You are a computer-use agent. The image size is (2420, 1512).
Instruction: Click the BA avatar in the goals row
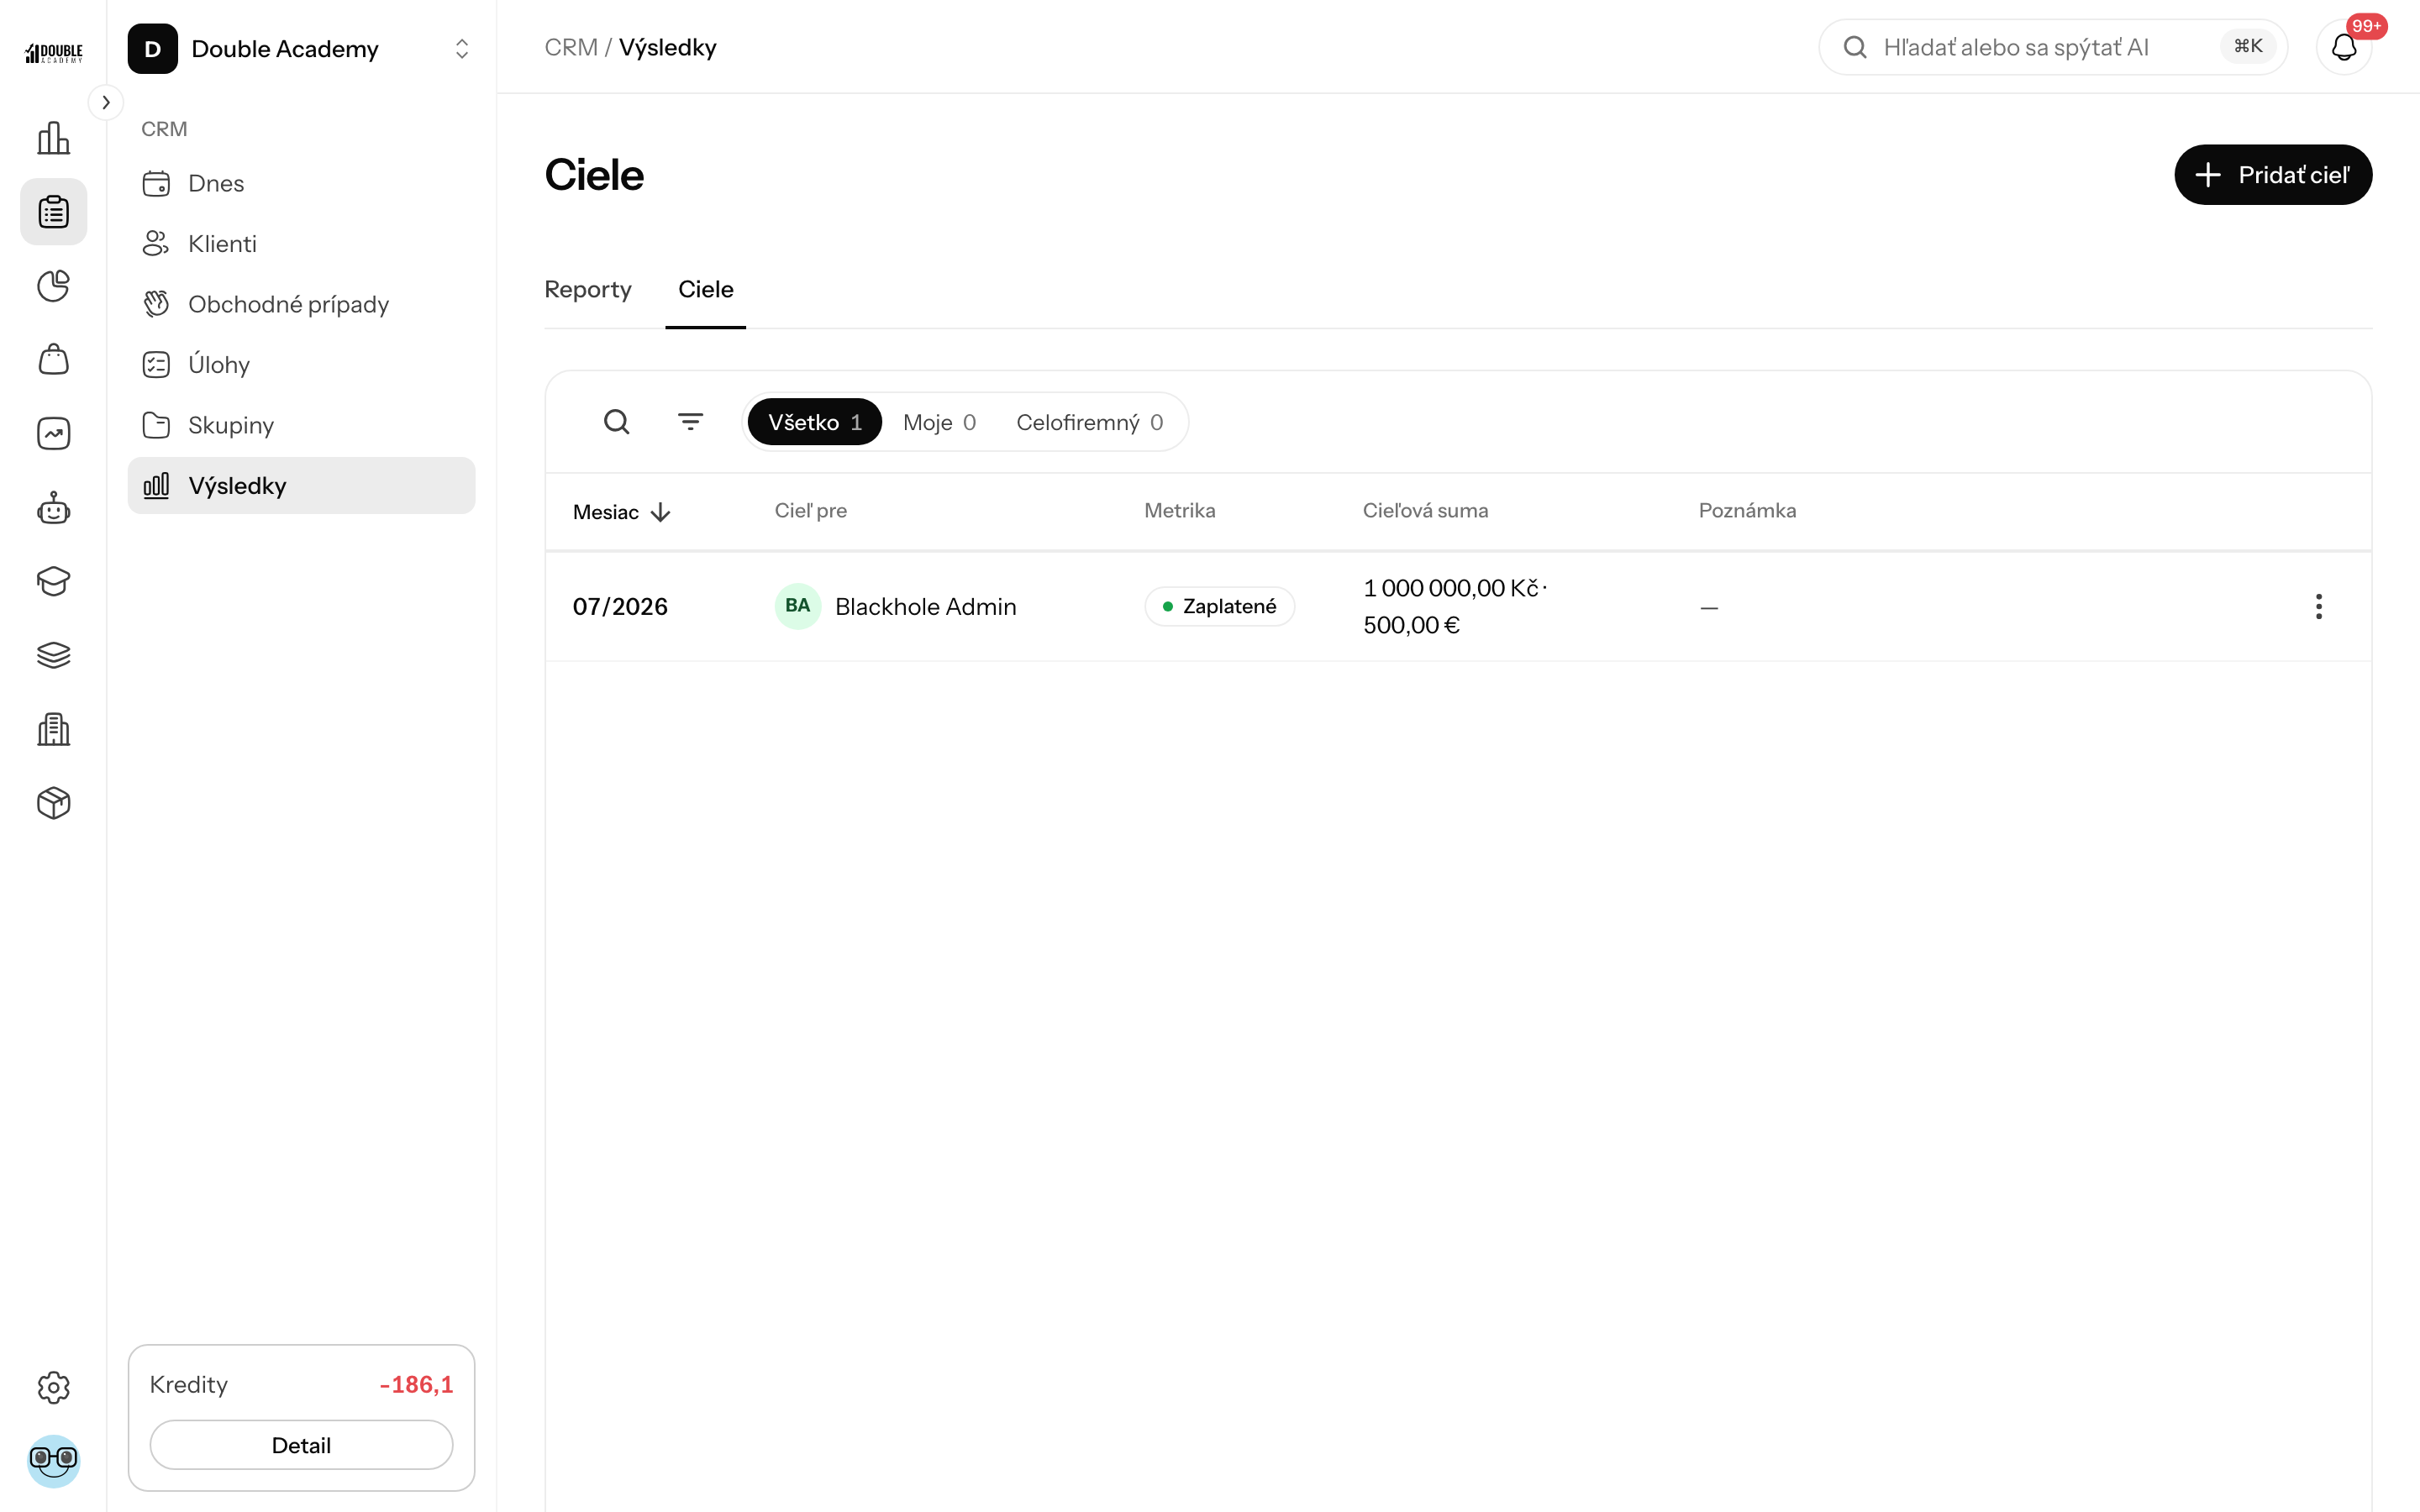(797, 606)
